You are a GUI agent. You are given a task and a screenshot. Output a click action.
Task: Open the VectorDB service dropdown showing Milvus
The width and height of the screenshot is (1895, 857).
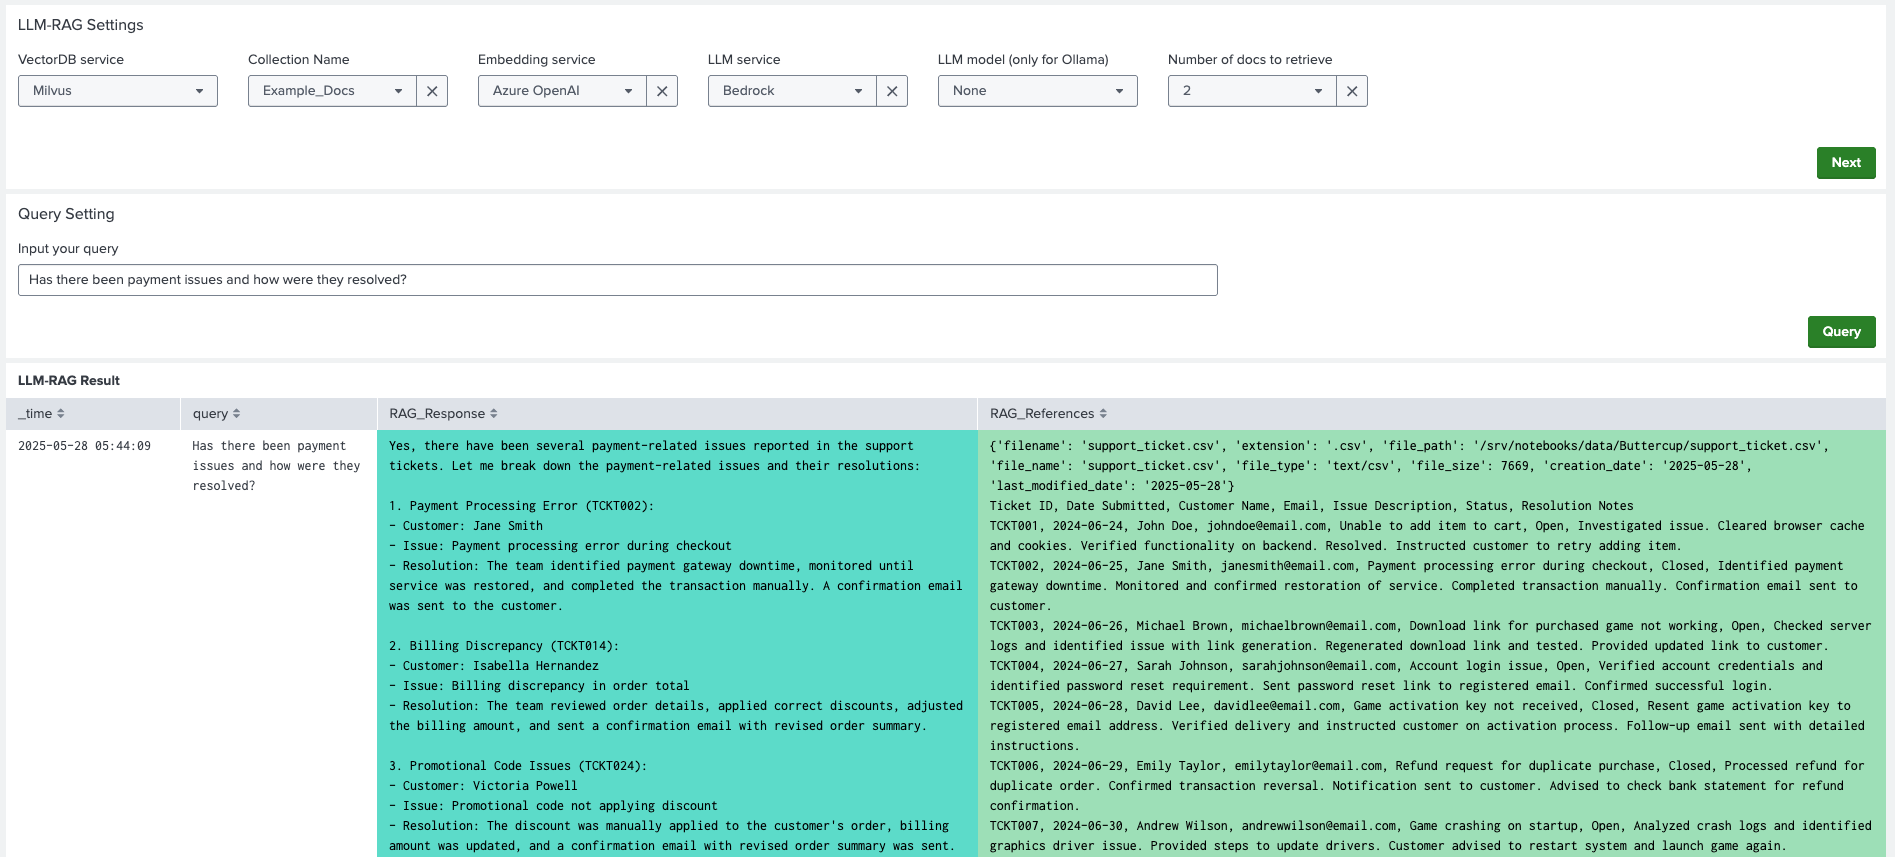[118, 91]
